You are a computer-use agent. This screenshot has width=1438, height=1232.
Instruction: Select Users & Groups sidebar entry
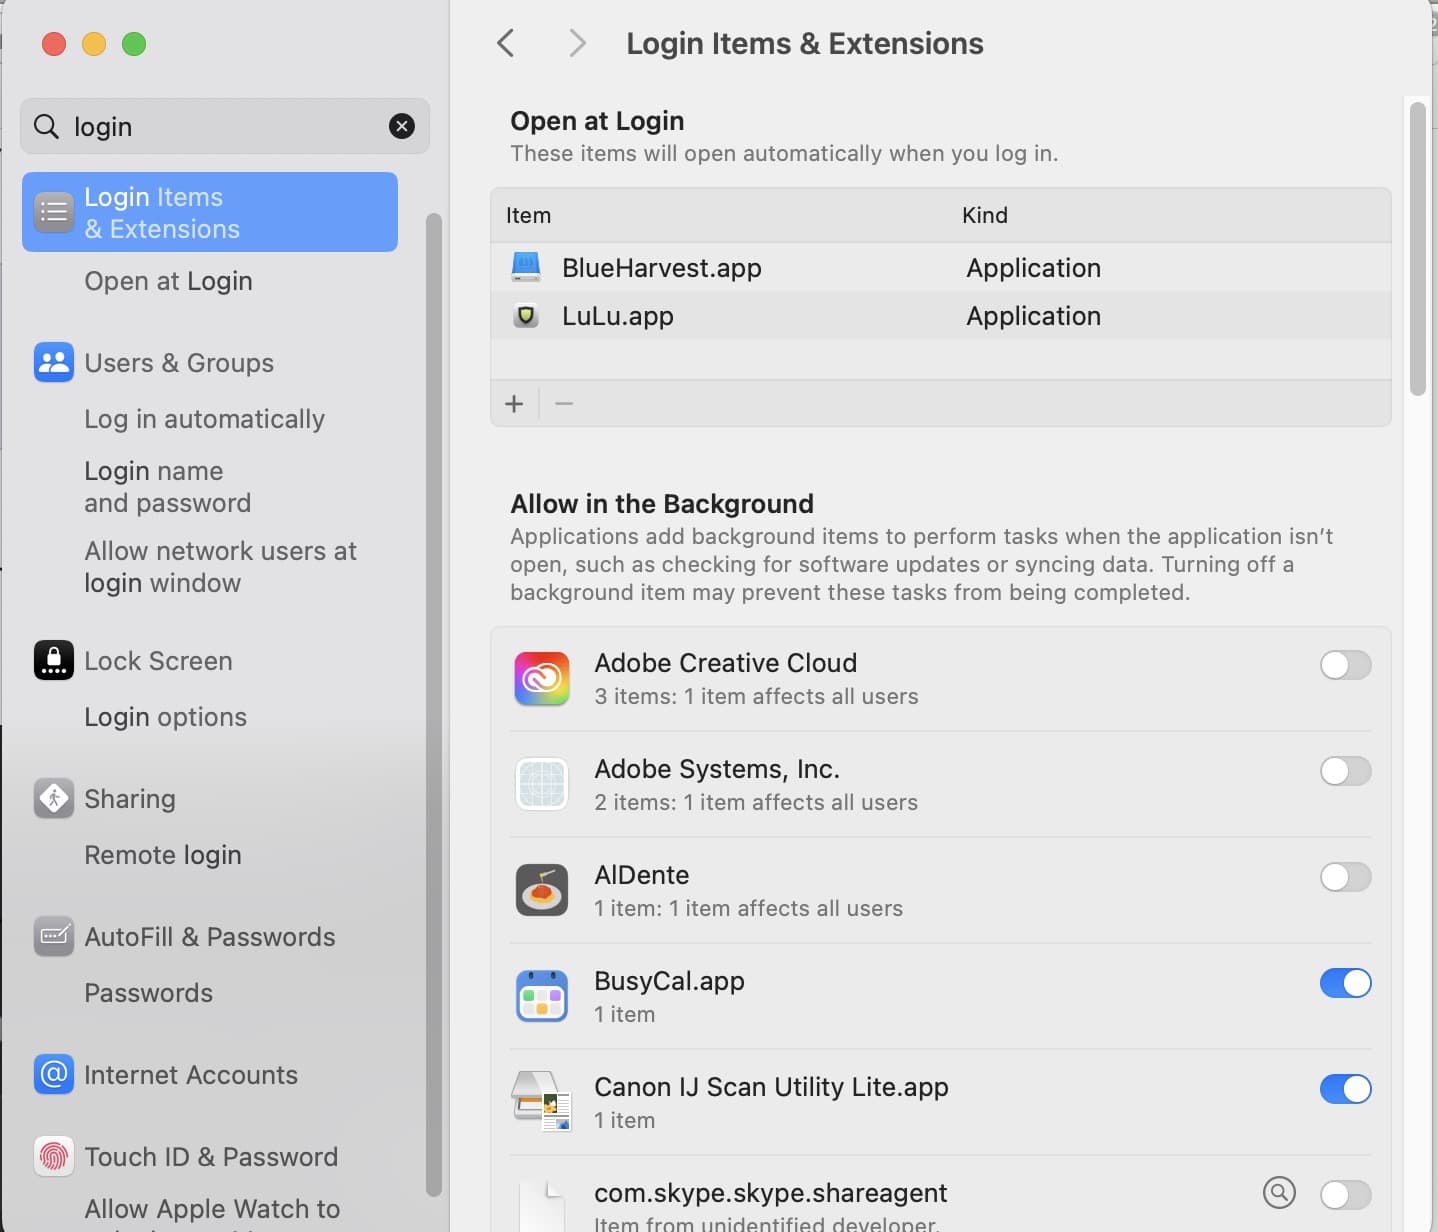pyautogui.click(x=179, y=362)
